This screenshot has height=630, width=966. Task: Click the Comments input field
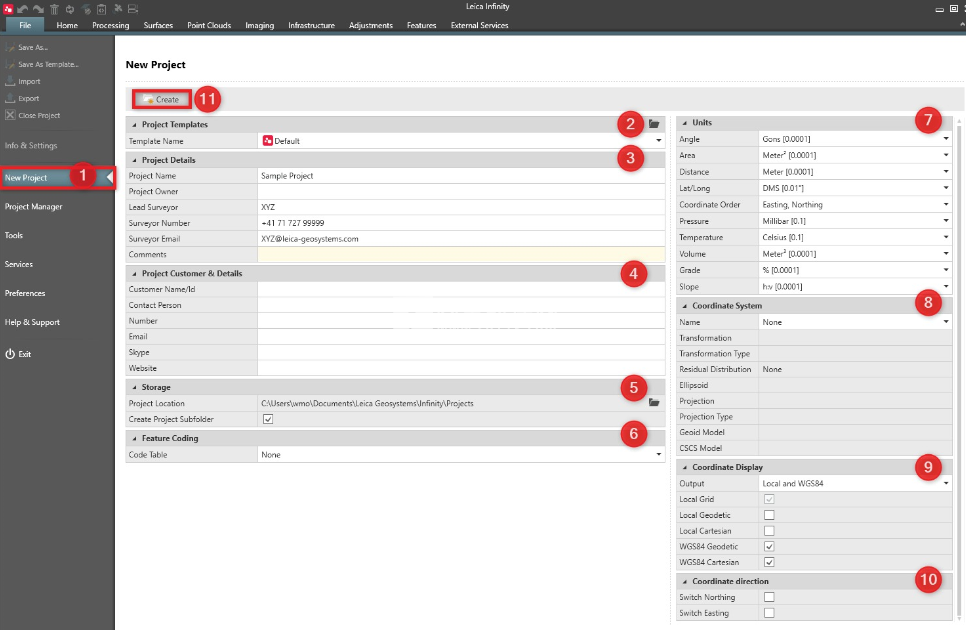point(461,254)
